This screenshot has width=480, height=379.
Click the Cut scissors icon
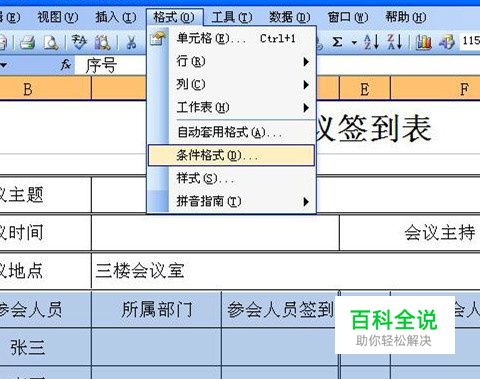tap(131, 42)
